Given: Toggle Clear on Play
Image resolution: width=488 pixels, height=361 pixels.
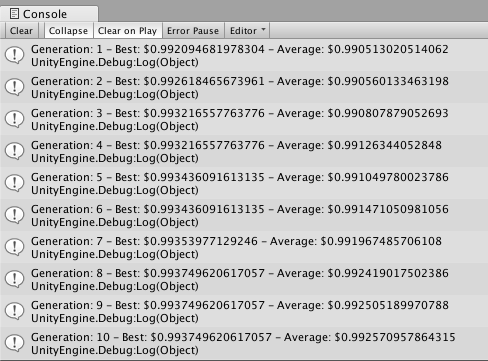Looking at the screenshot, I should [x=127, y=31].
